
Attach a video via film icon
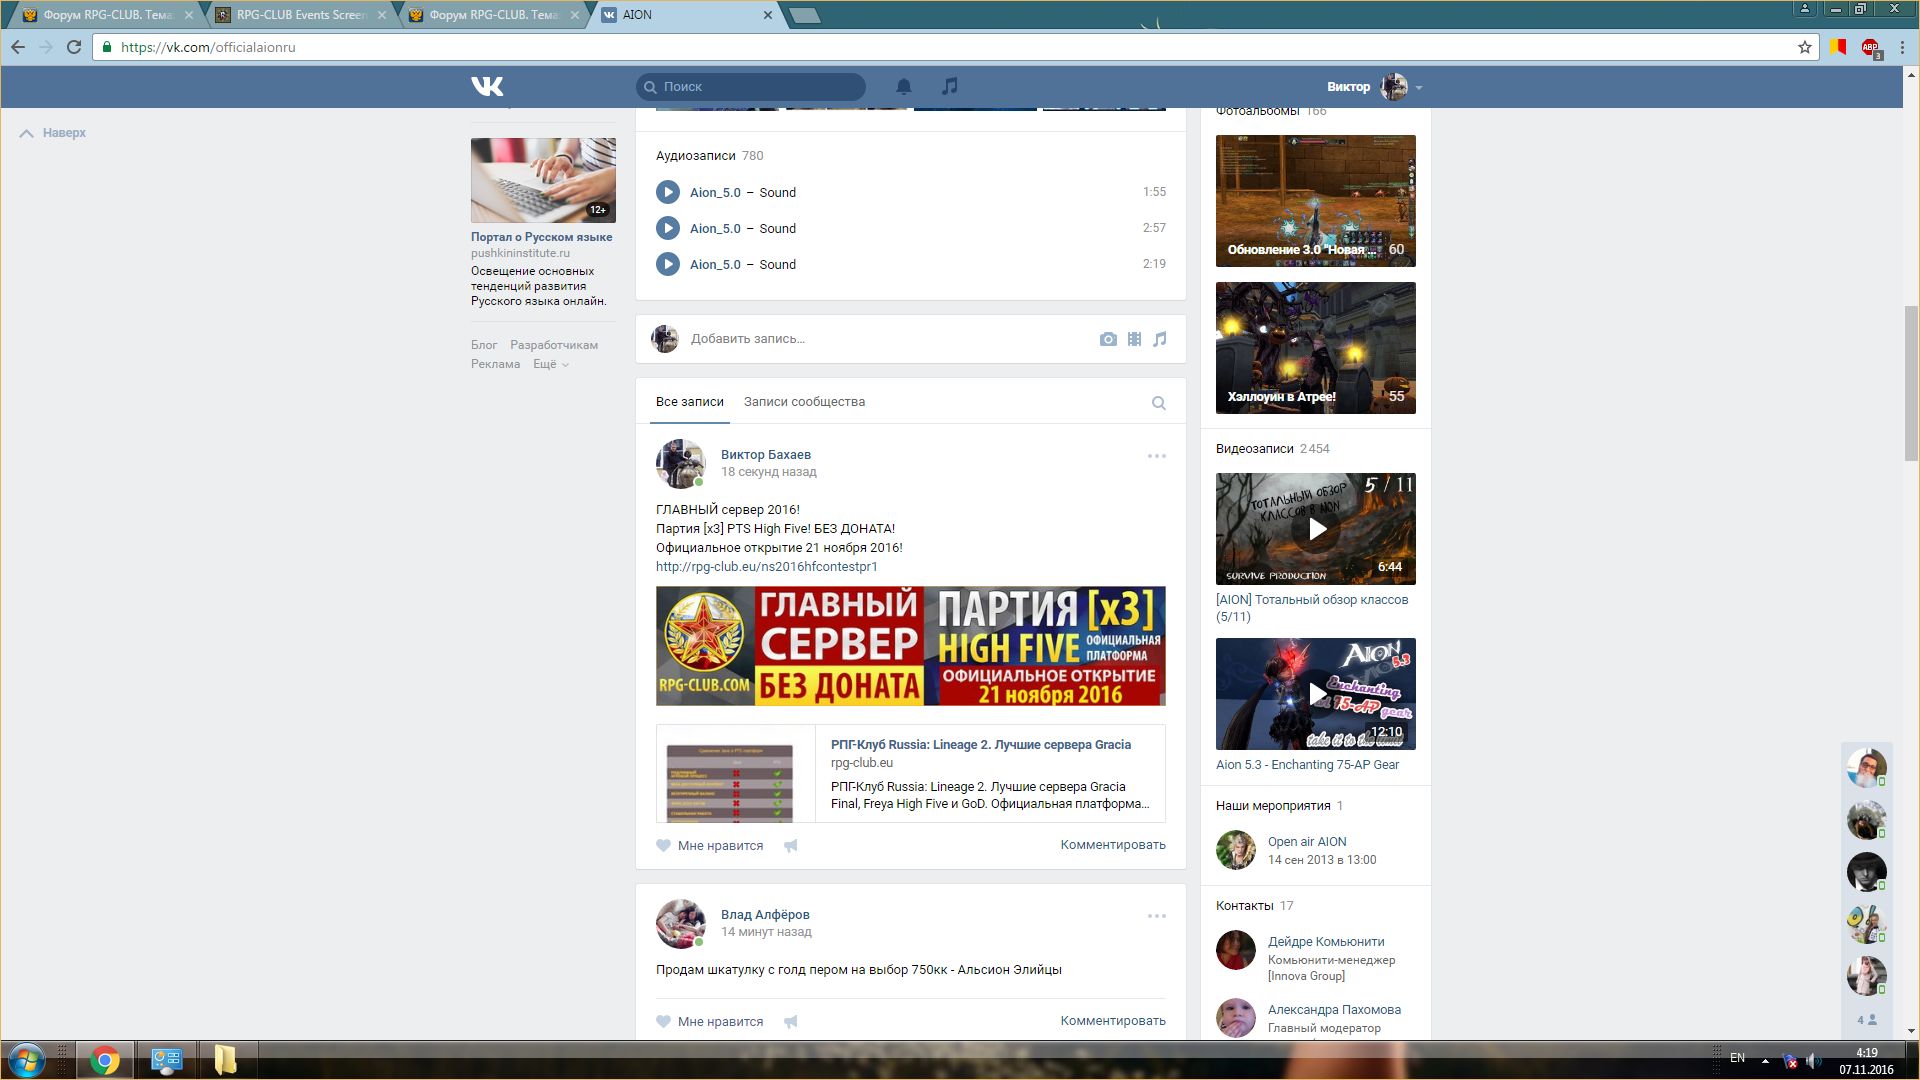click(x=1134, y=340)
